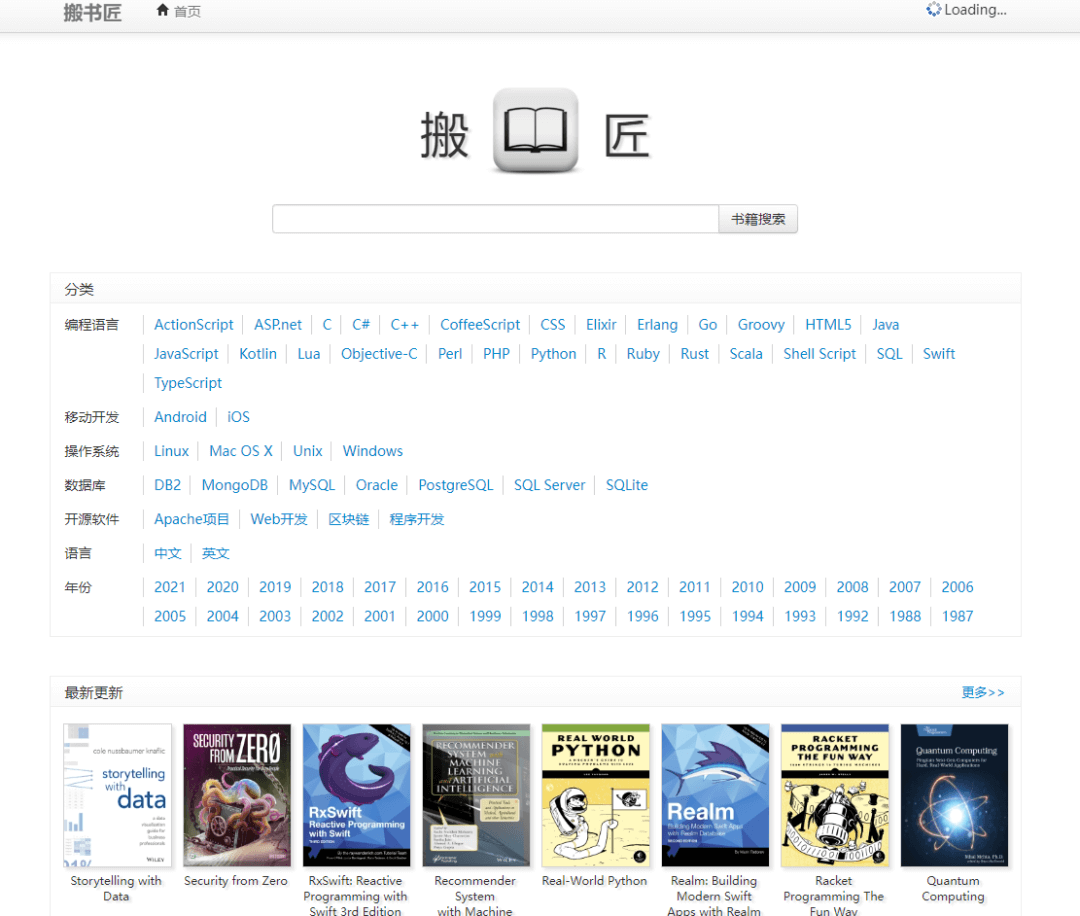Open the Security from Zero book cover
This screenshot has width=1080, height=916.
pos(236,795)
